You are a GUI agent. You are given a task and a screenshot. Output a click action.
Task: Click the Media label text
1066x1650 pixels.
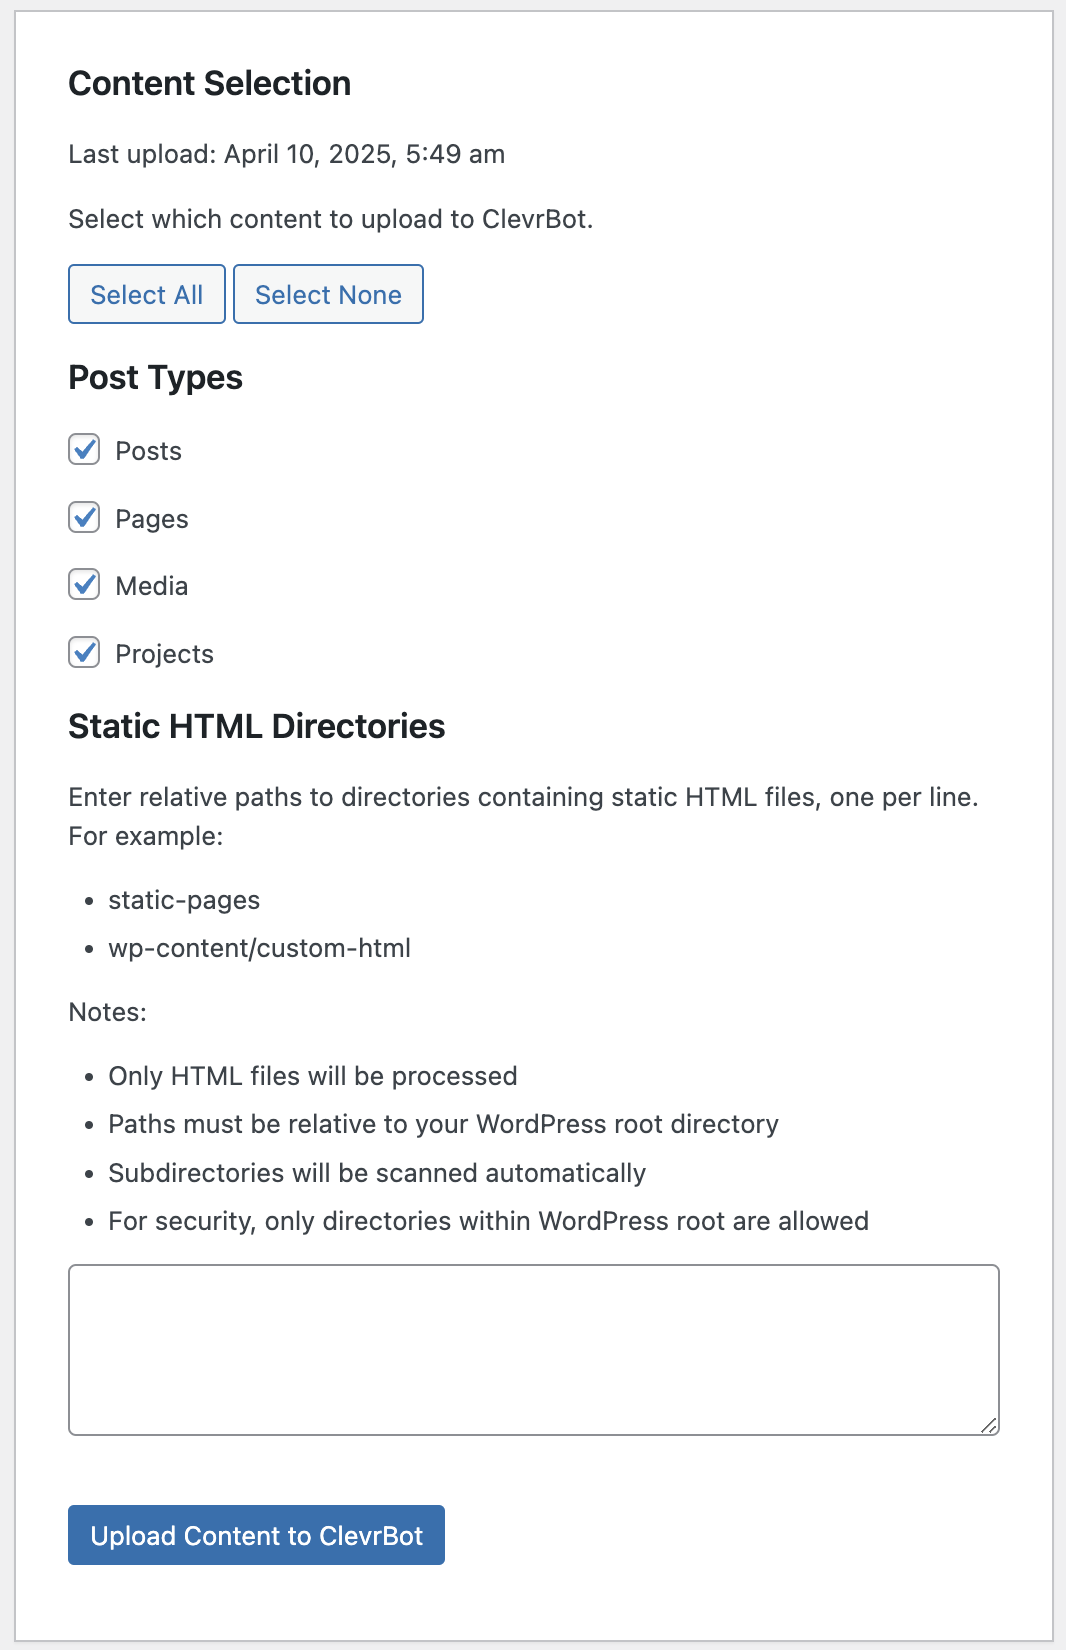(151, 586)
